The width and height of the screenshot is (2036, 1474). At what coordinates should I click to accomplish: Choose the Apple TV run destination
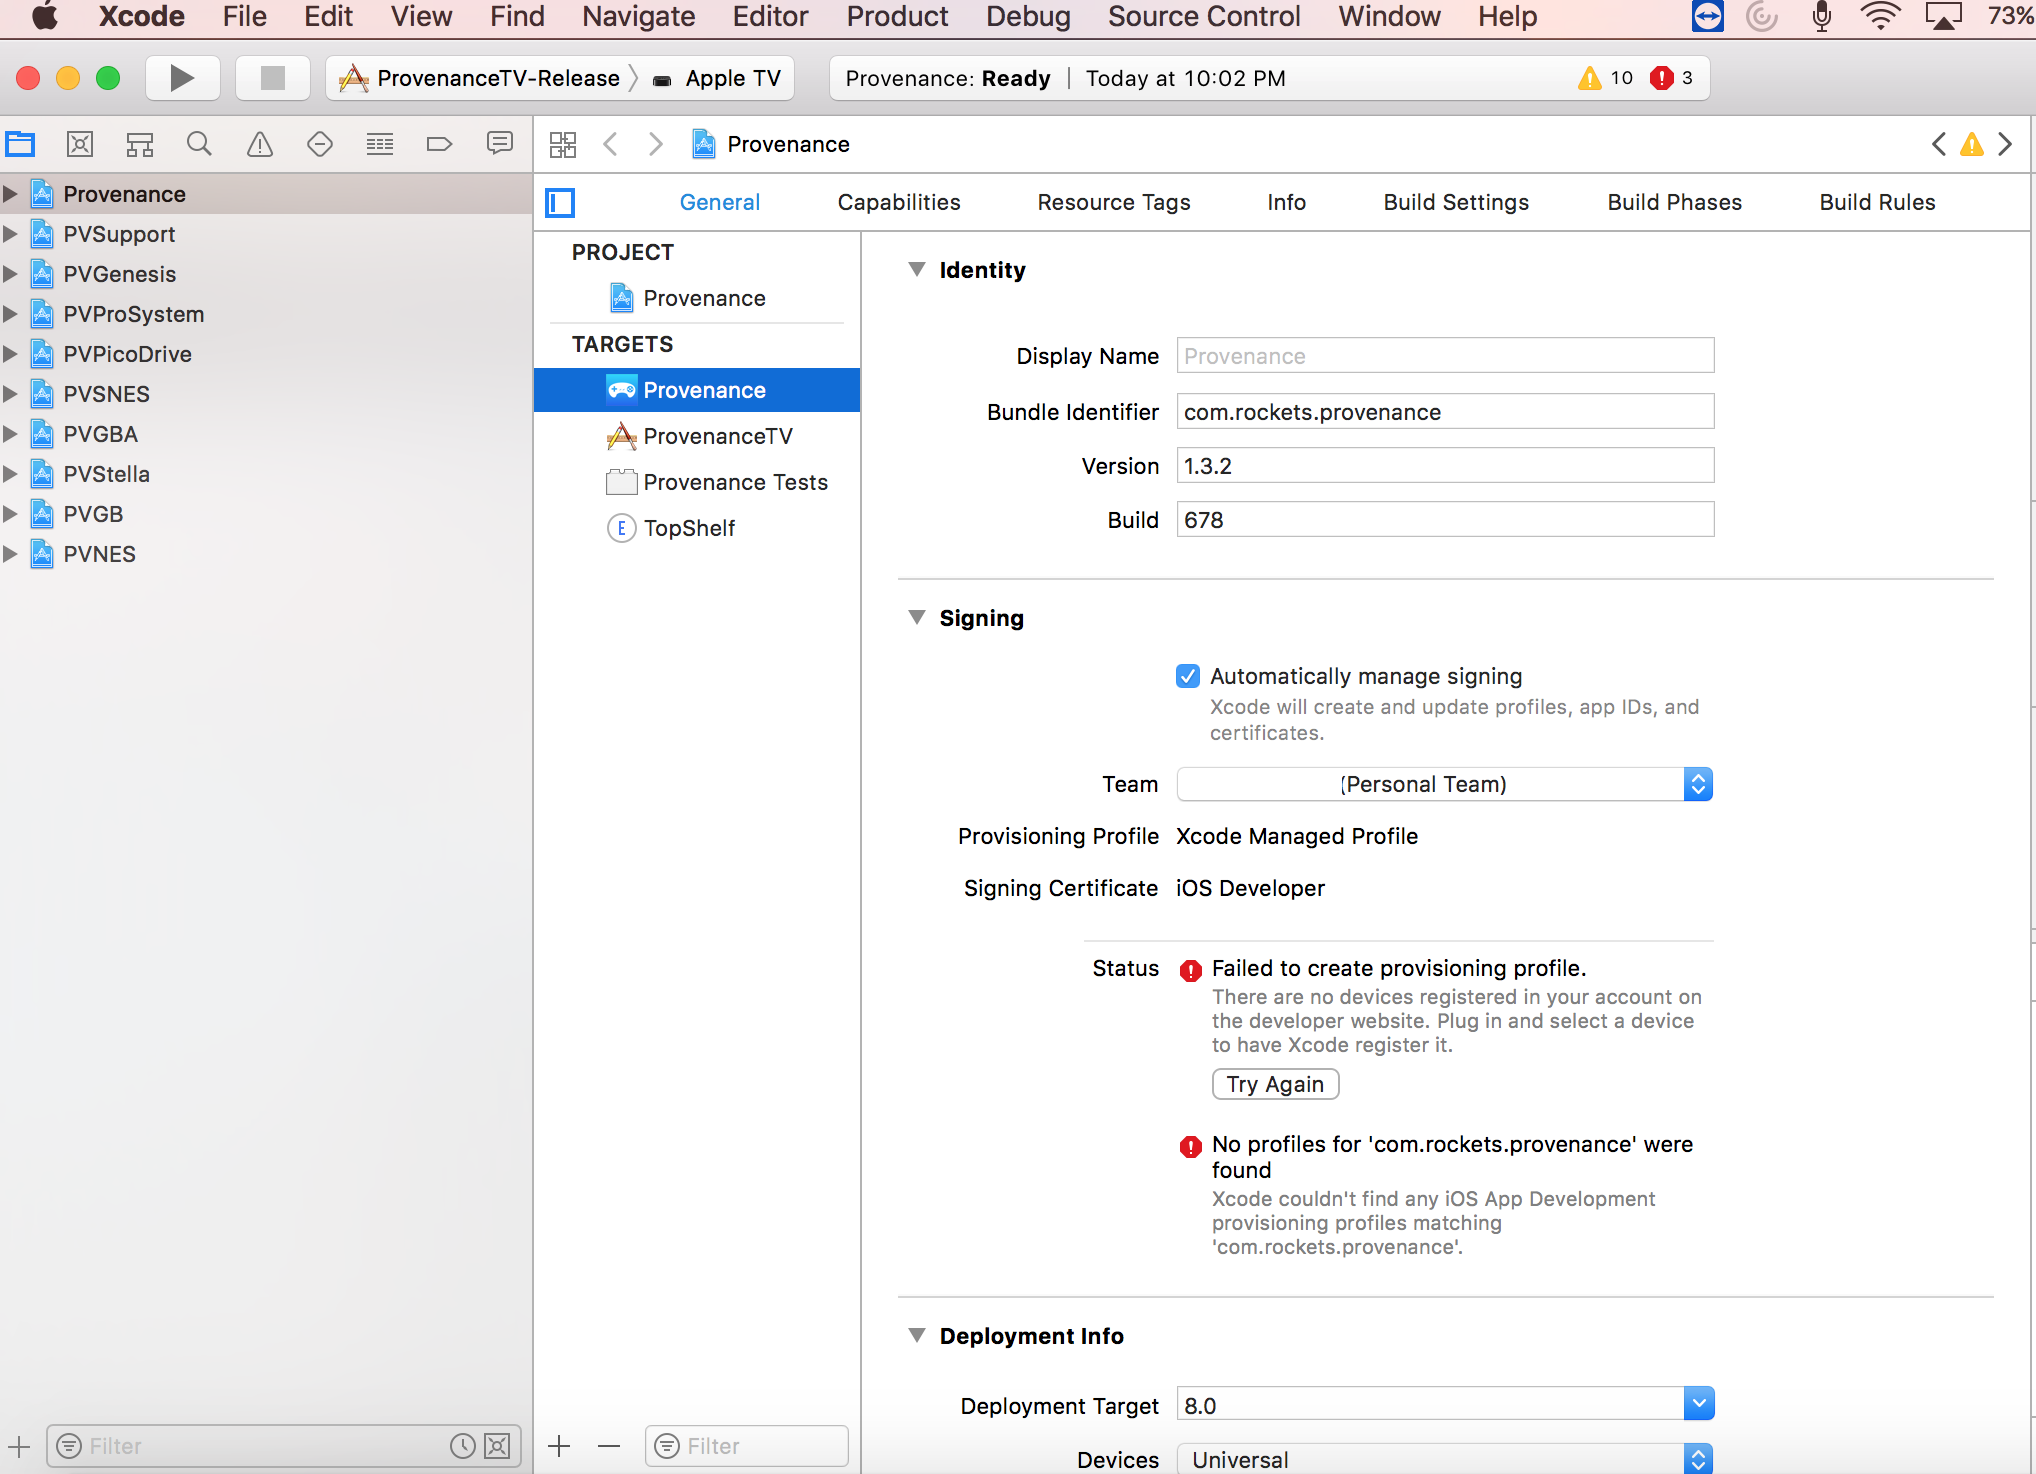point(716,78)
